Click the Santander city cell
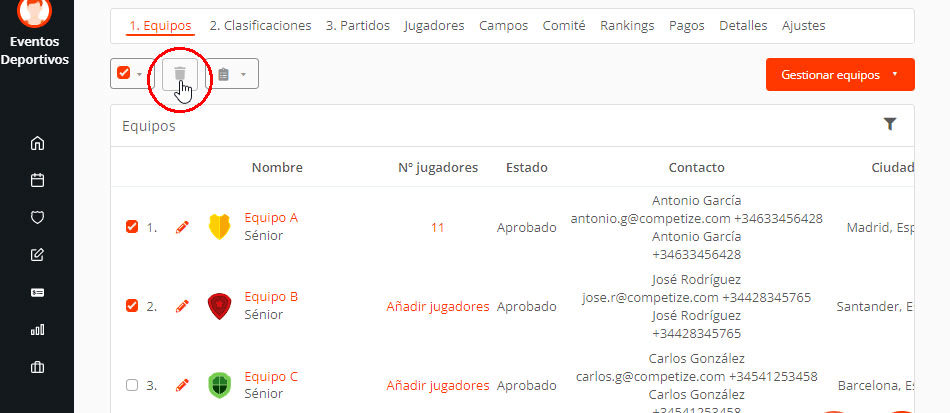The image size is (950, 413). [875, 306]
